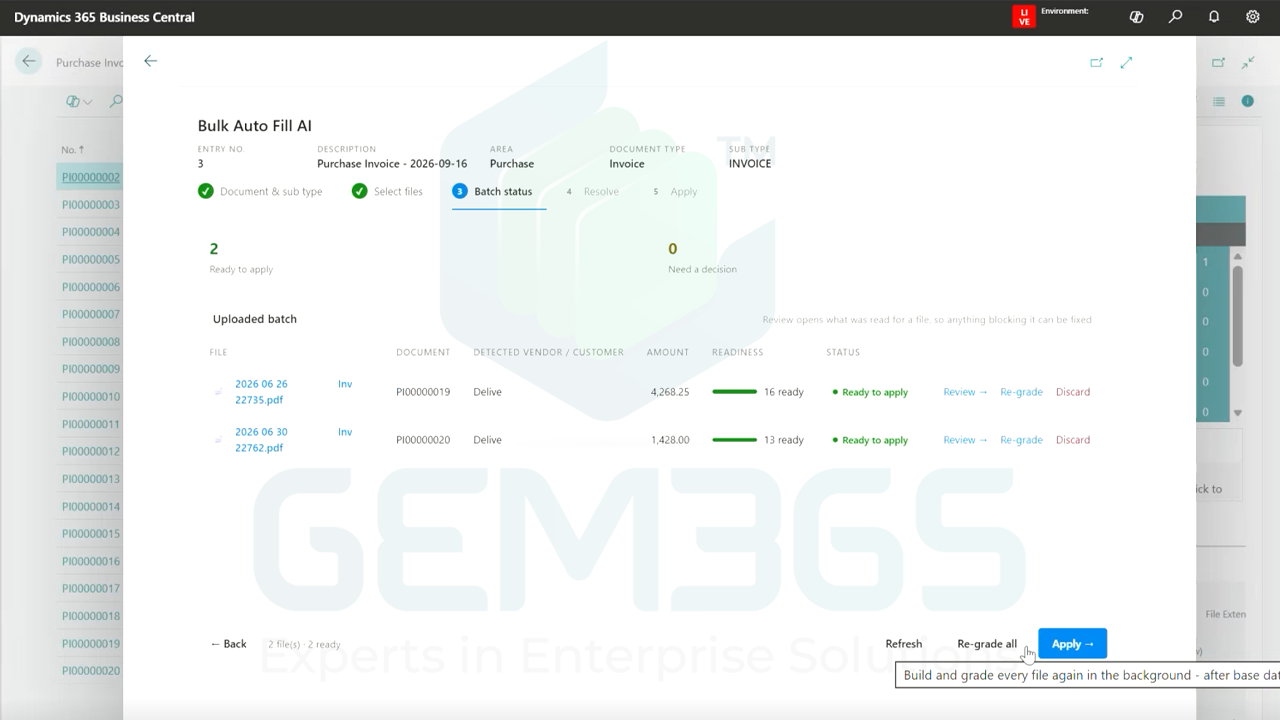Open the settings gear
This screenshot has width=1280, height=720.
point(1253,17)
